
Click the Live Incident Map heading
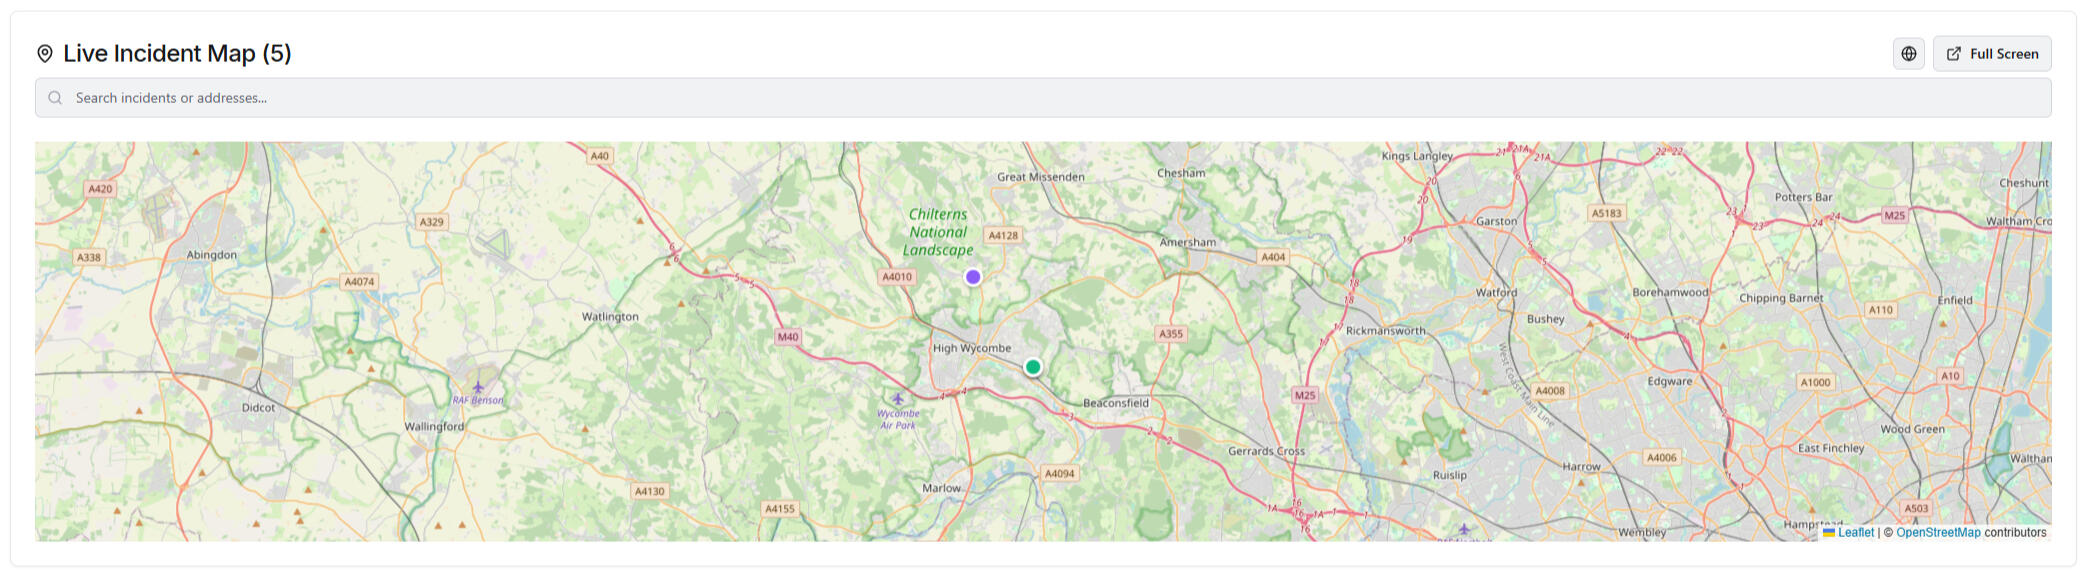point(177,54)
